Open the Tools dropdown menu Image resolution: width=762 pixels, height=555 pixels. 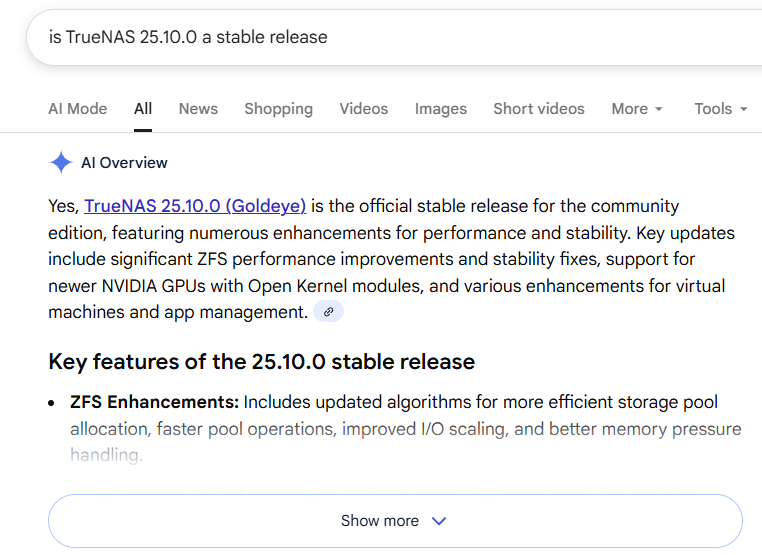(721, 109)
